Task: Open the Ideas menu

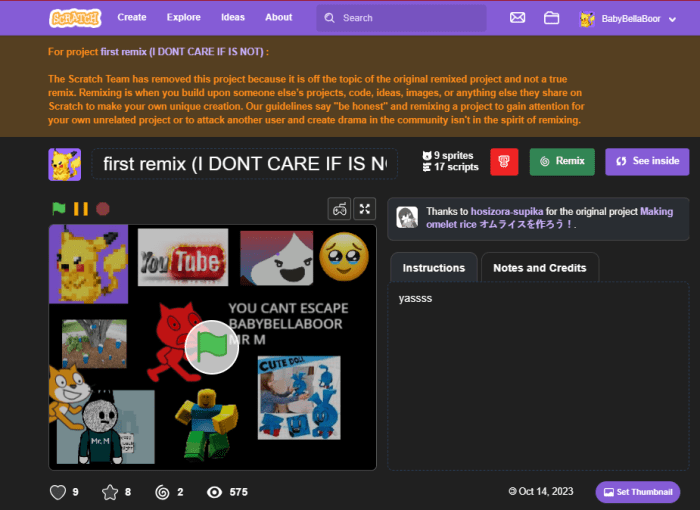Action: point(233,17)
